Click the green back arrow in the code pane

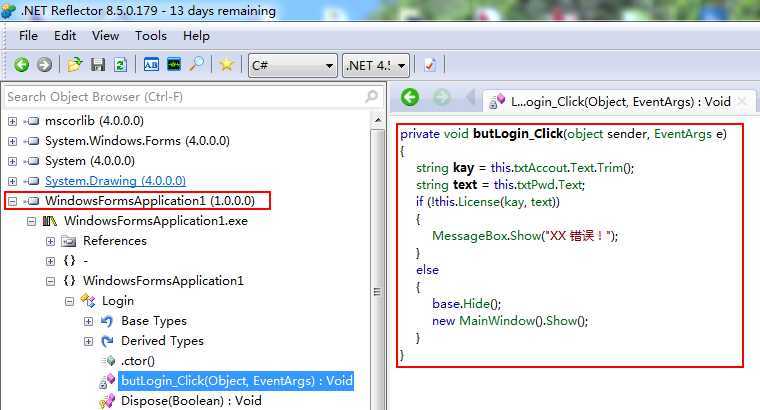[410, 97]
